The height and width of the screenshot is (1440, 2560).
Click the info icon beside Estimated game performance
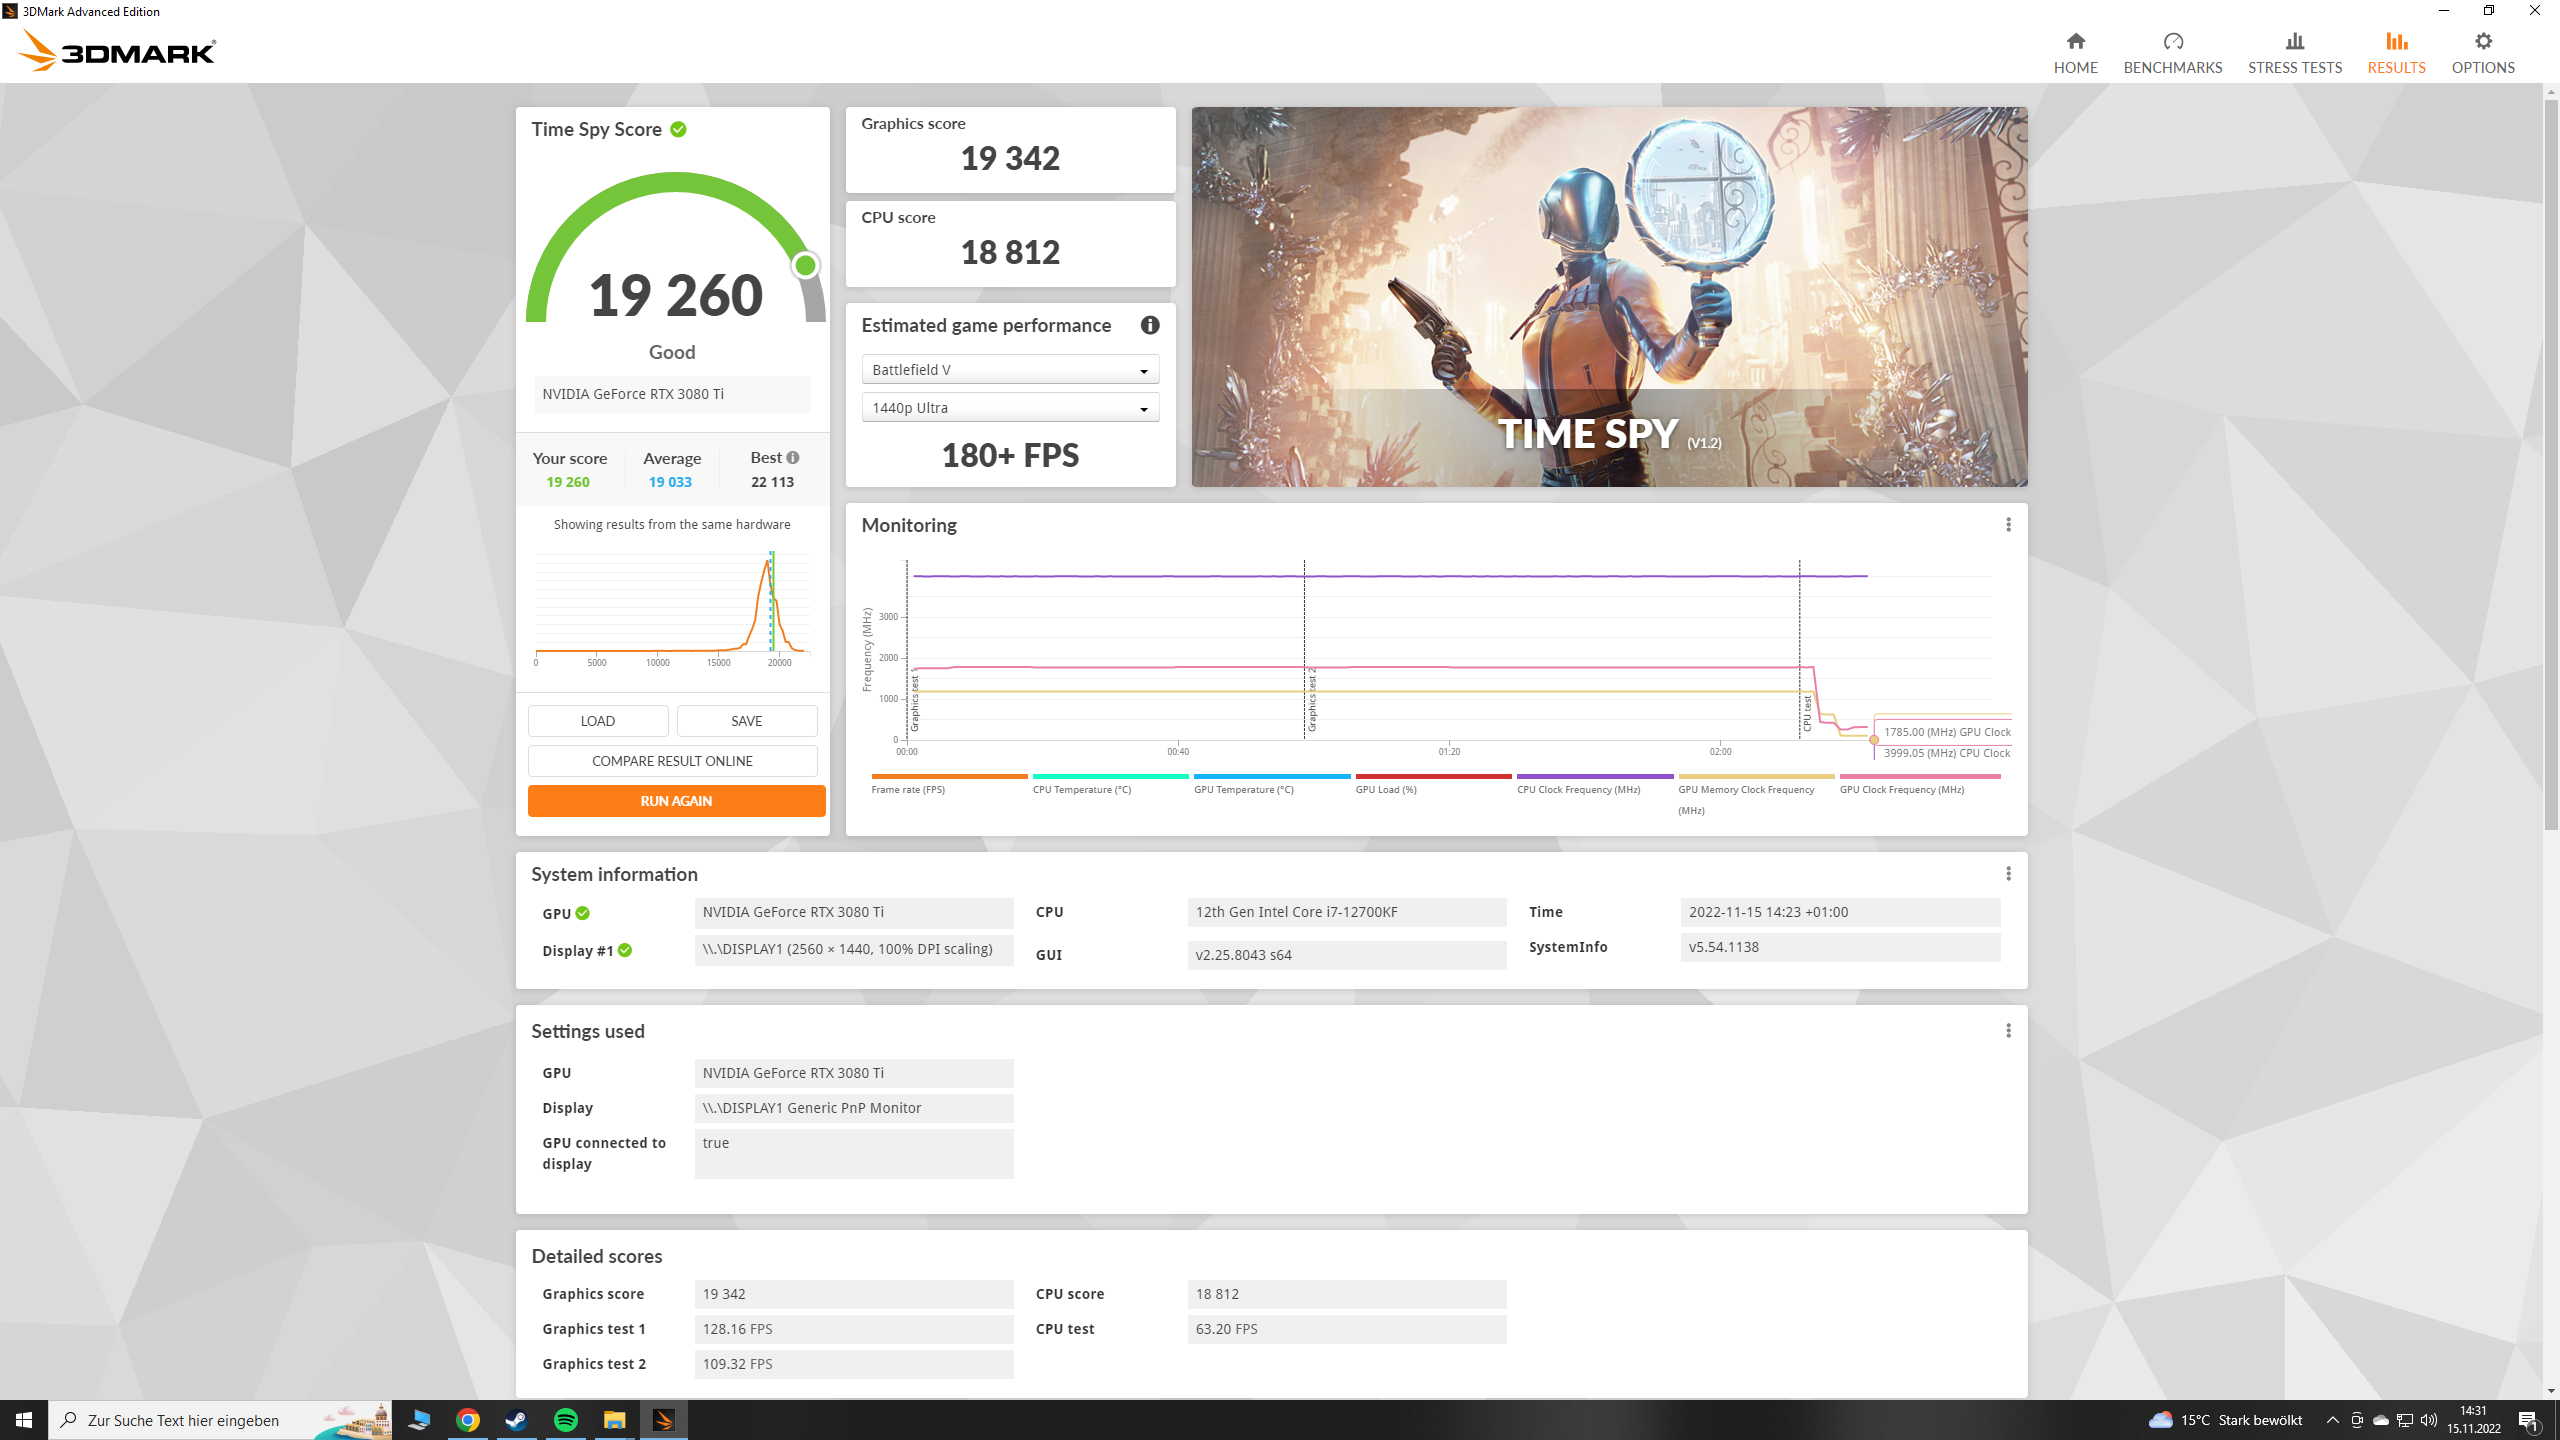click(1150, 325)
